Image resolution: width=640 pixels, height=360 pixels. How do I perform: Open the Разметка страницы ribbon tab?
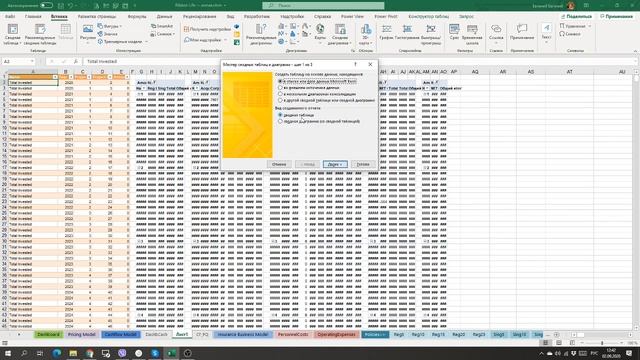coord(97,16)
